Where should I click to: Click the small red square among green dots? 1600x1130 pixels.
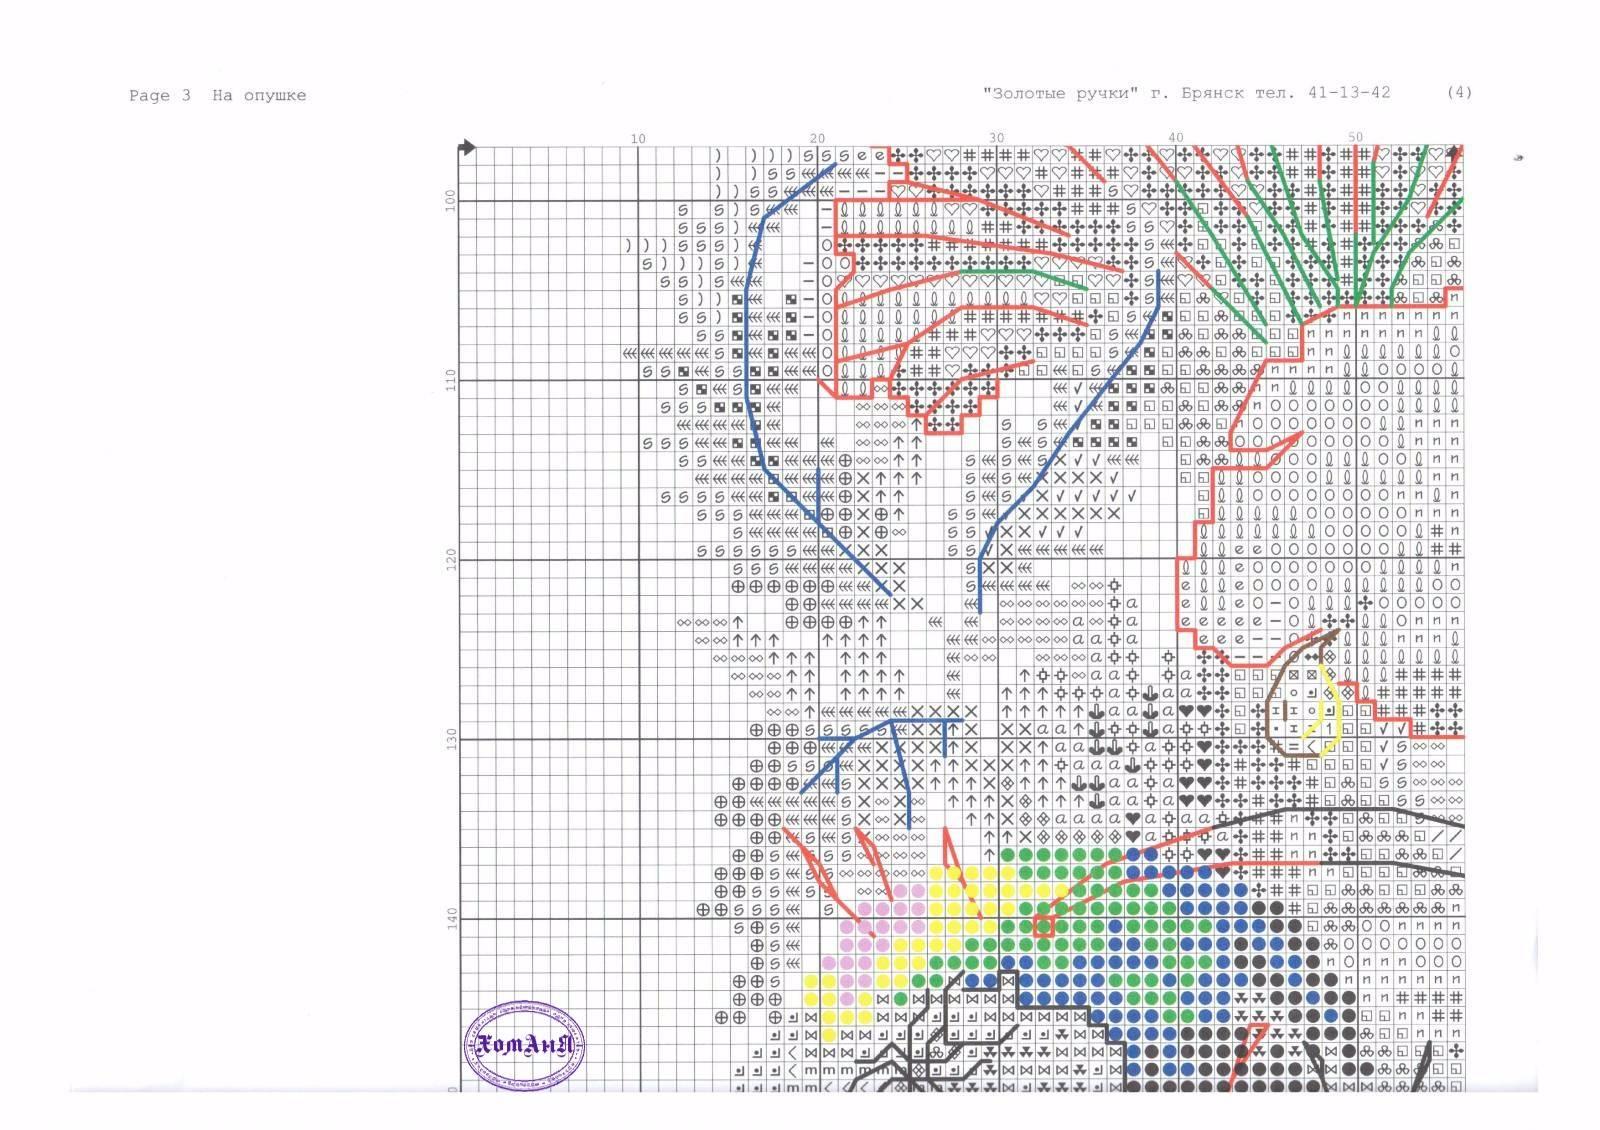(1043, 926)
